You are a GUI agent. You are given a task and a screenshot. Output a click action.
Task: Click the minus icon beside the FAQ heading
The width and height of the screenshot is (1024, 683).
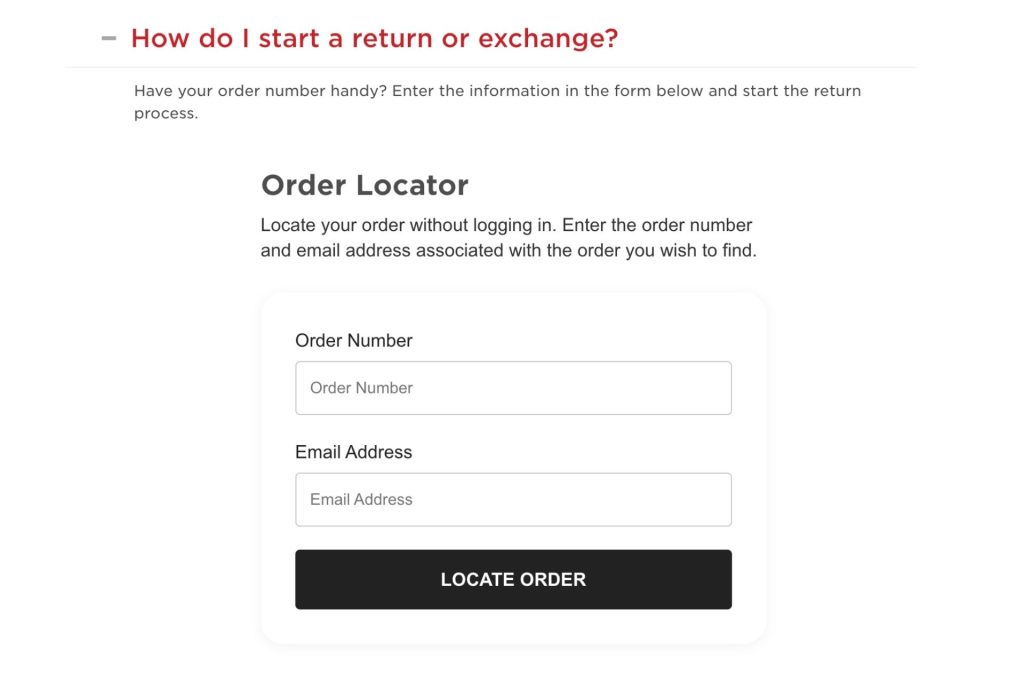pyautogui.click(x=108, y=38)
